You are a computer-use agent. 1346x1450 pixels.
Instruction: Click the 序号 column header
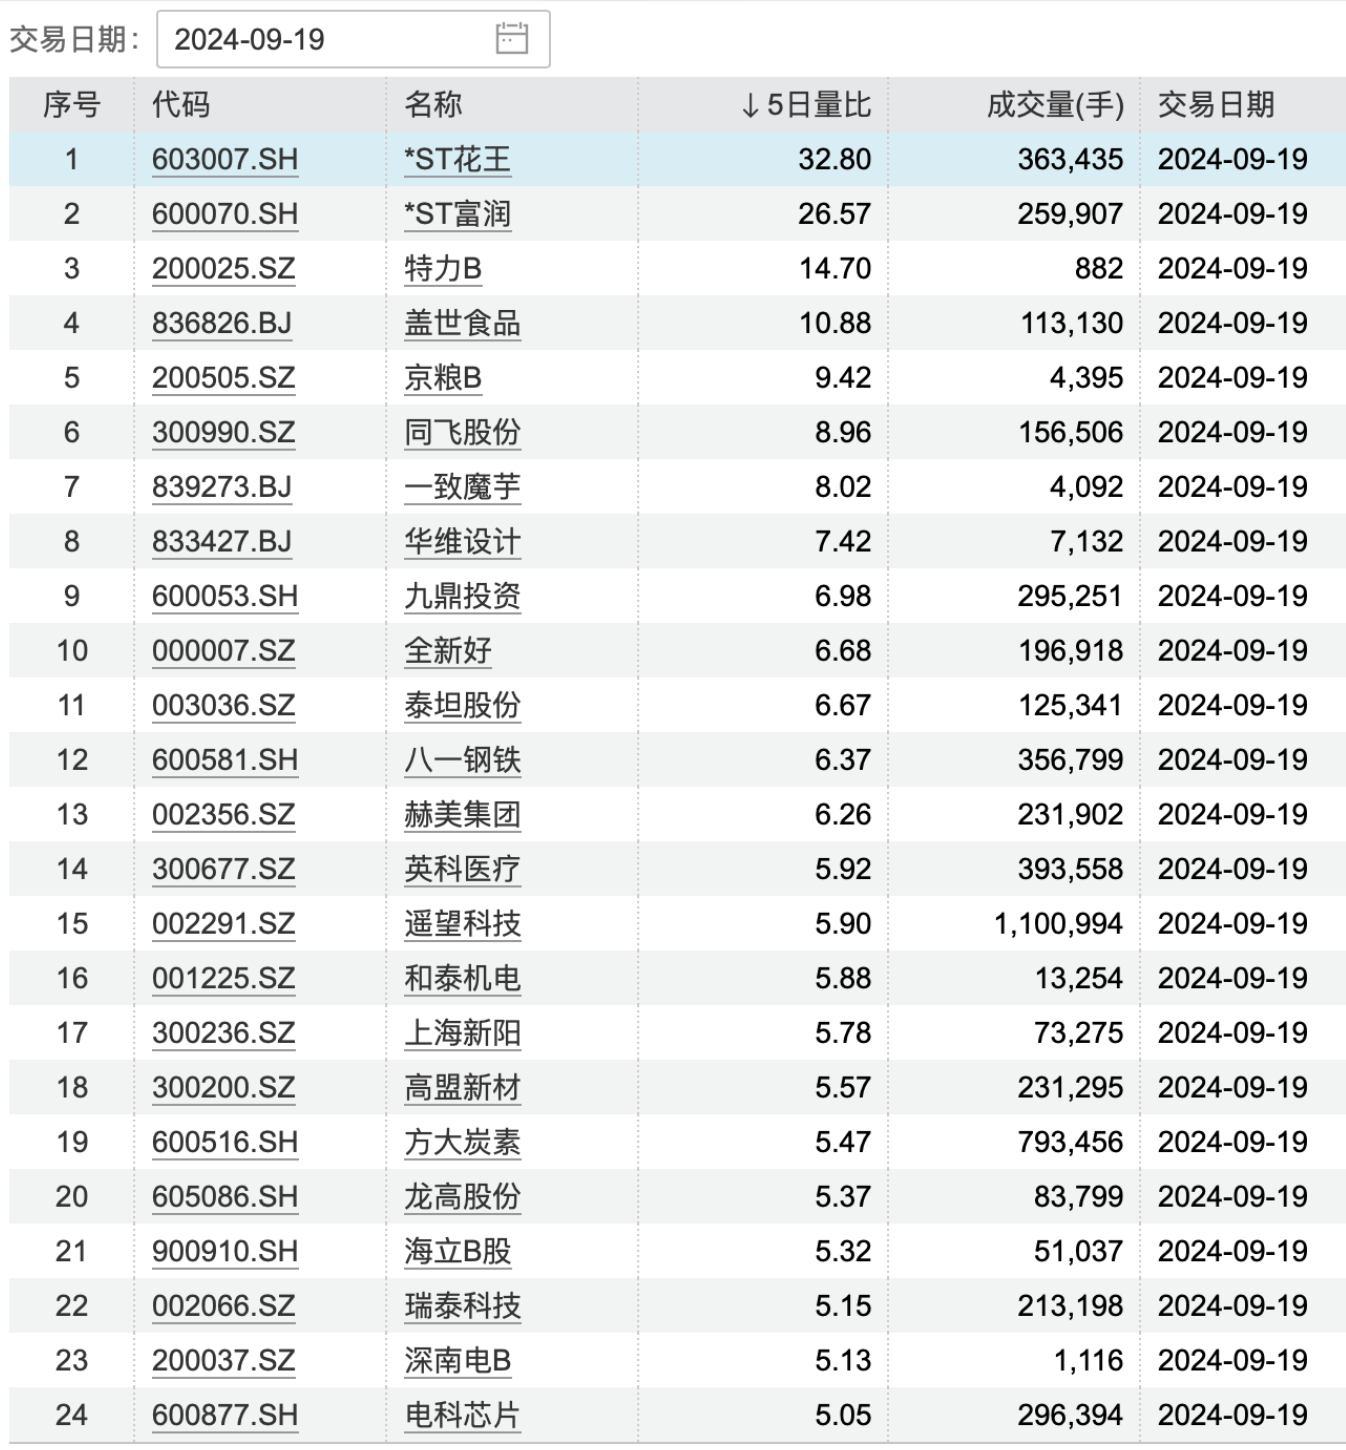pos(71,105)
